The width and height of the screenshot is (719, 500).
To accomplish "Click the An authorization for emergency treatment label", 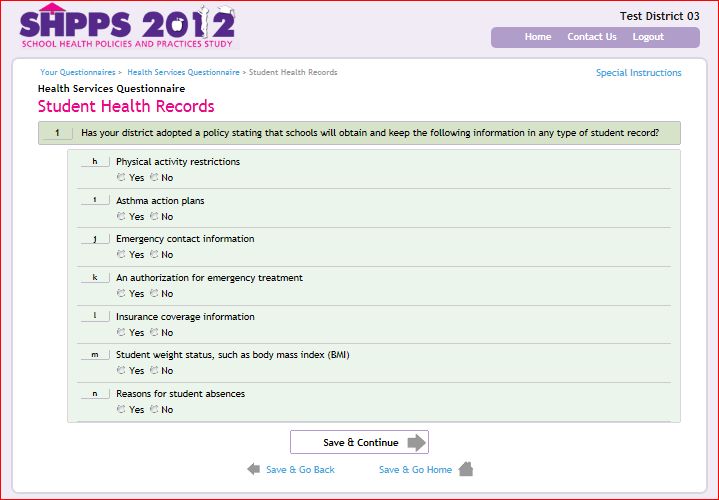I will [x=209, y=278].
